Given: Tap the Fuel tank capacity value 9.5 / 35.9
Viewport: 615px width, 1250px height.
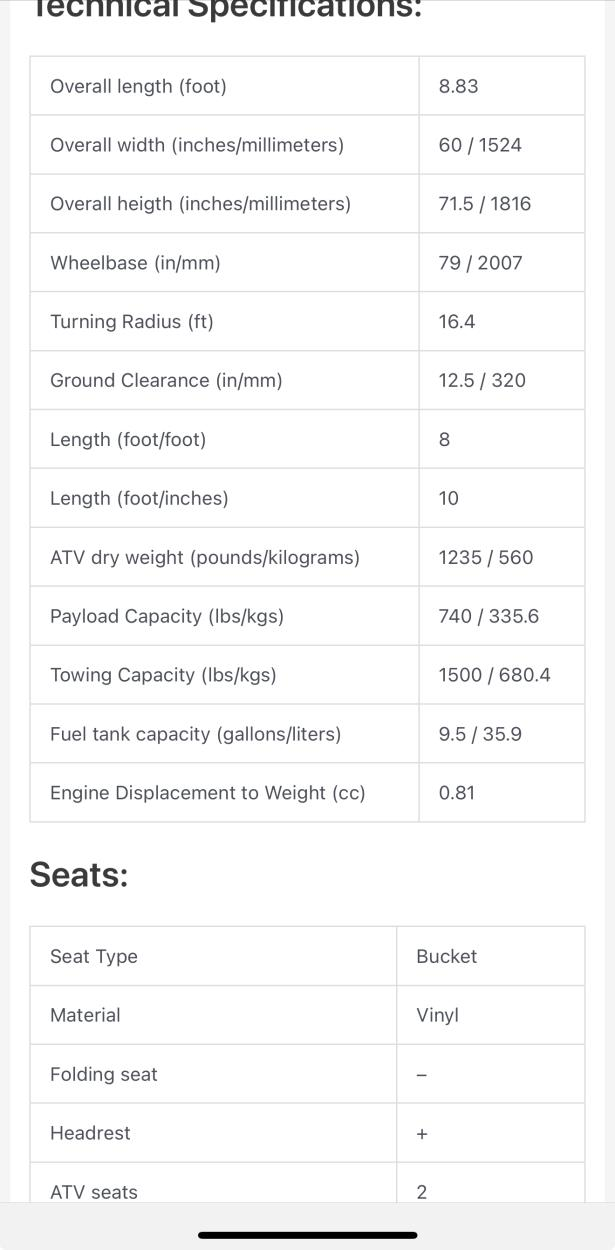Looking at the screenshot, I should pyautogui.click(x=480, y=734).
